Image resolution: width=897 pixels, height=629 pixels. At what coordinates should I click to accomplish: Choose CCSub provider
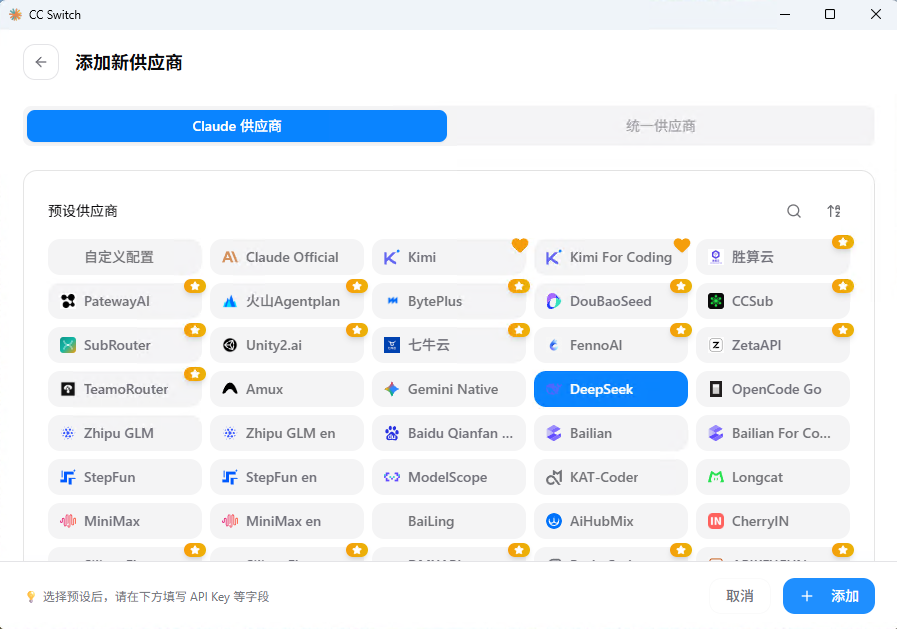773,301
